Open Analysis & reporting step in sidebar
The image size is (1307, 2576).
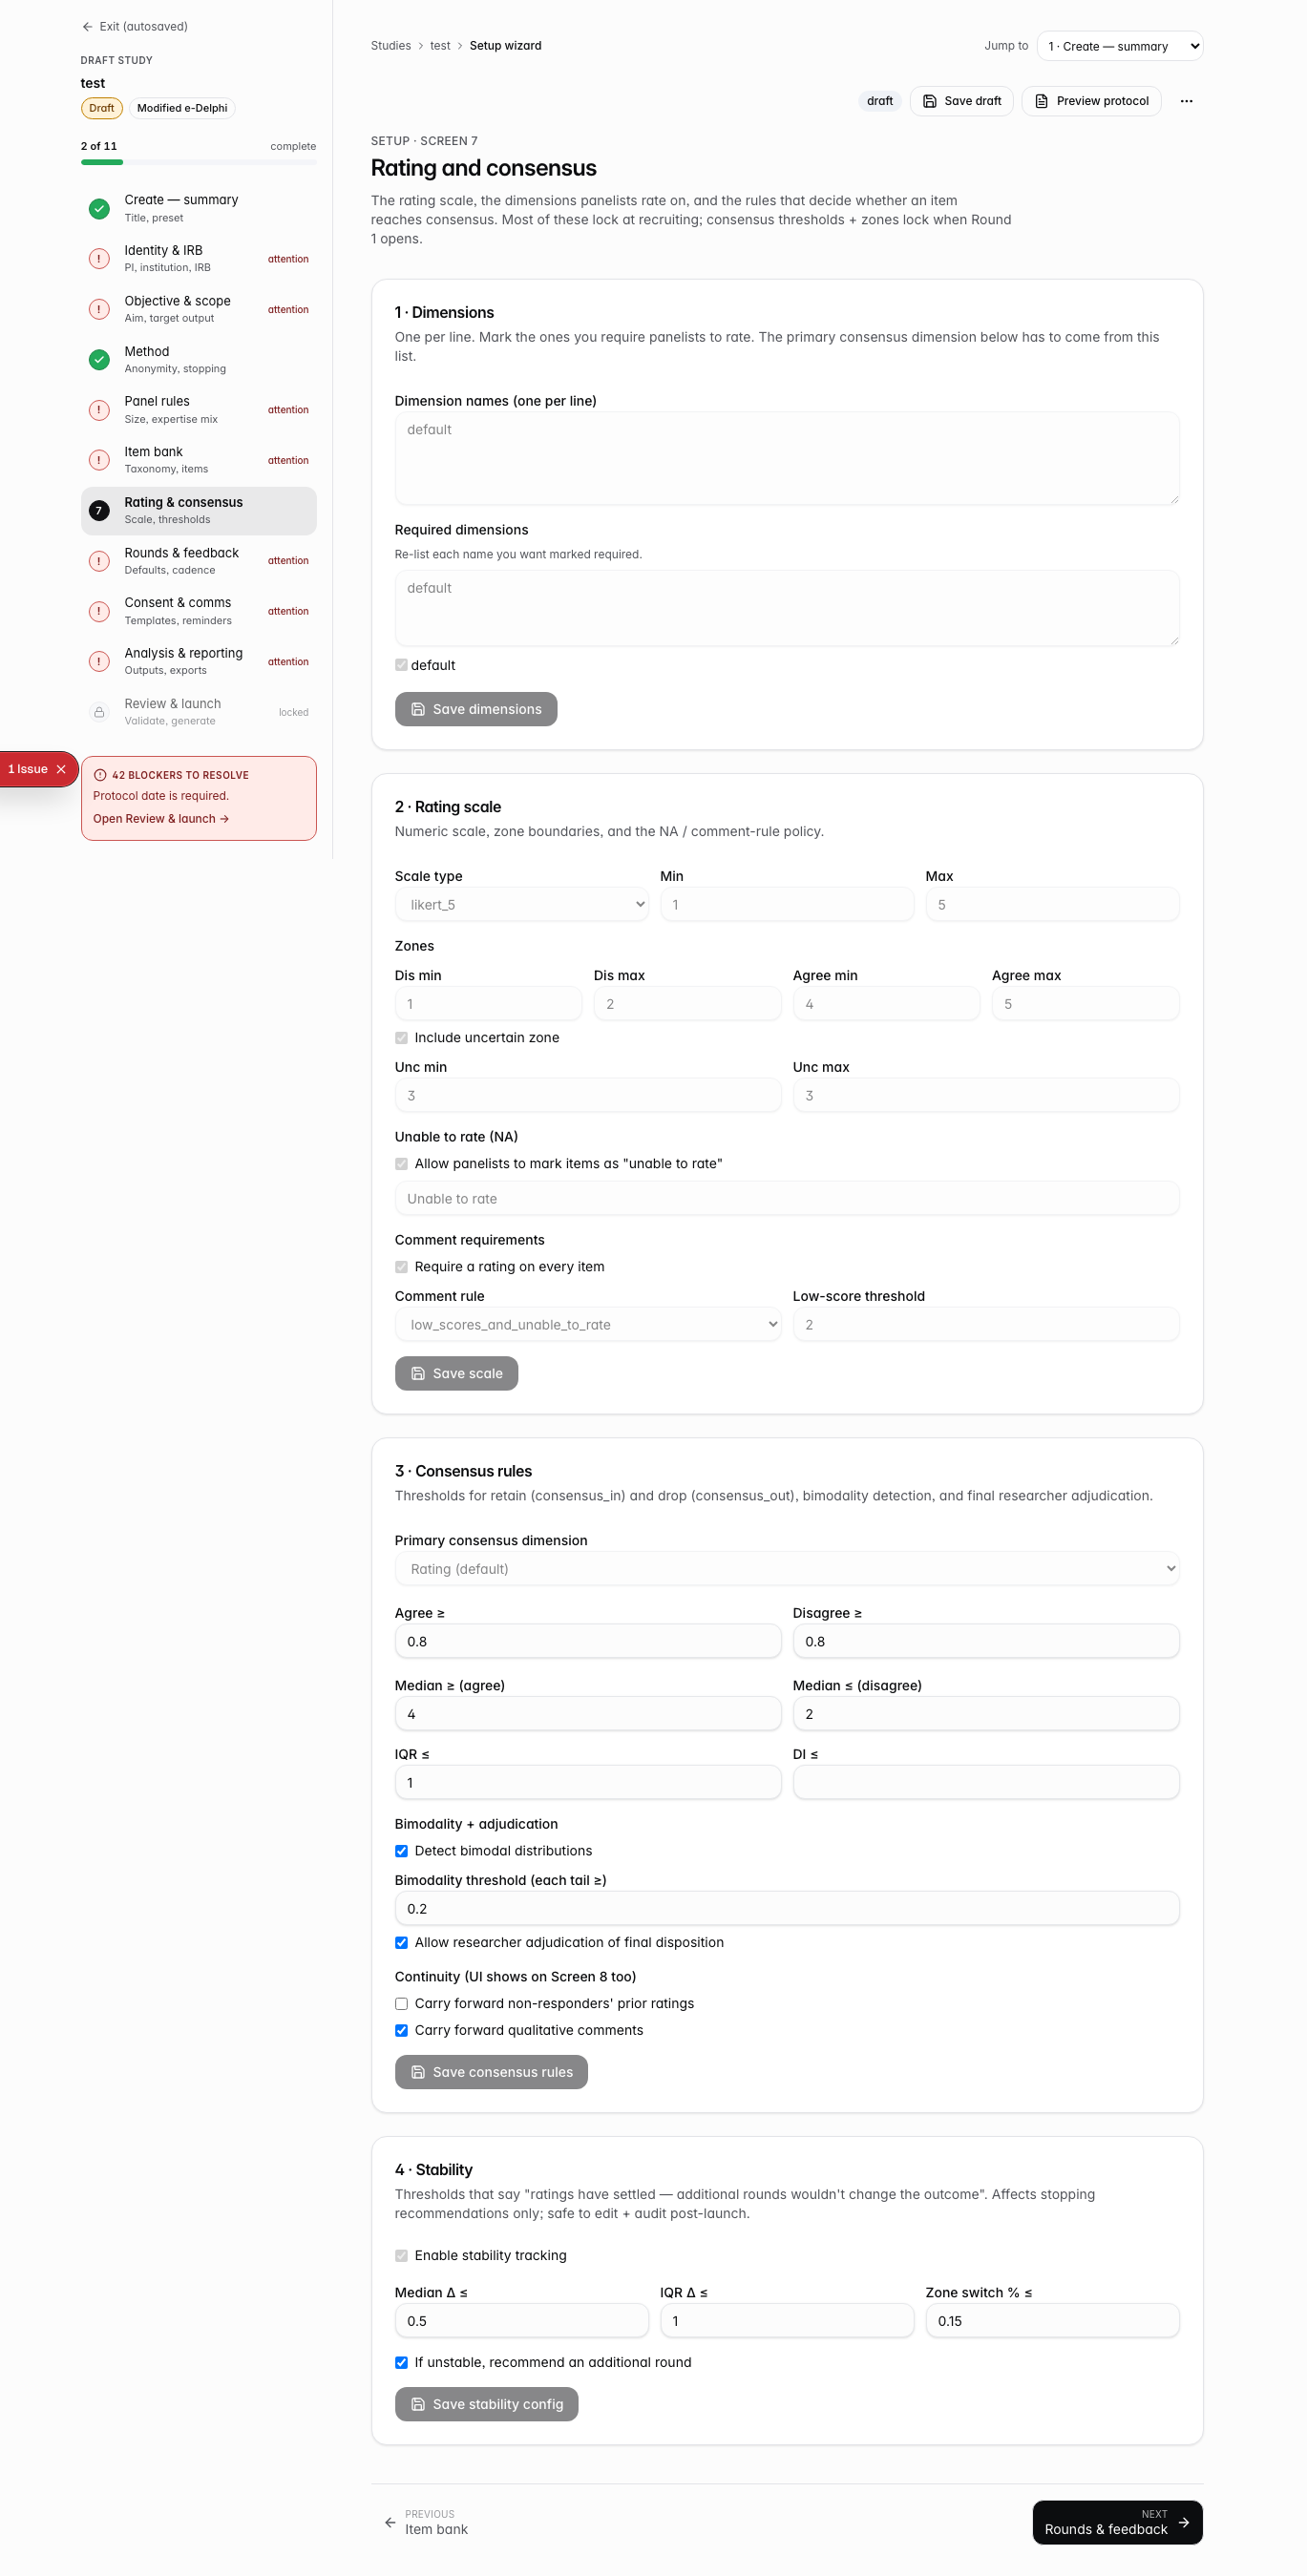pos(199,662)
